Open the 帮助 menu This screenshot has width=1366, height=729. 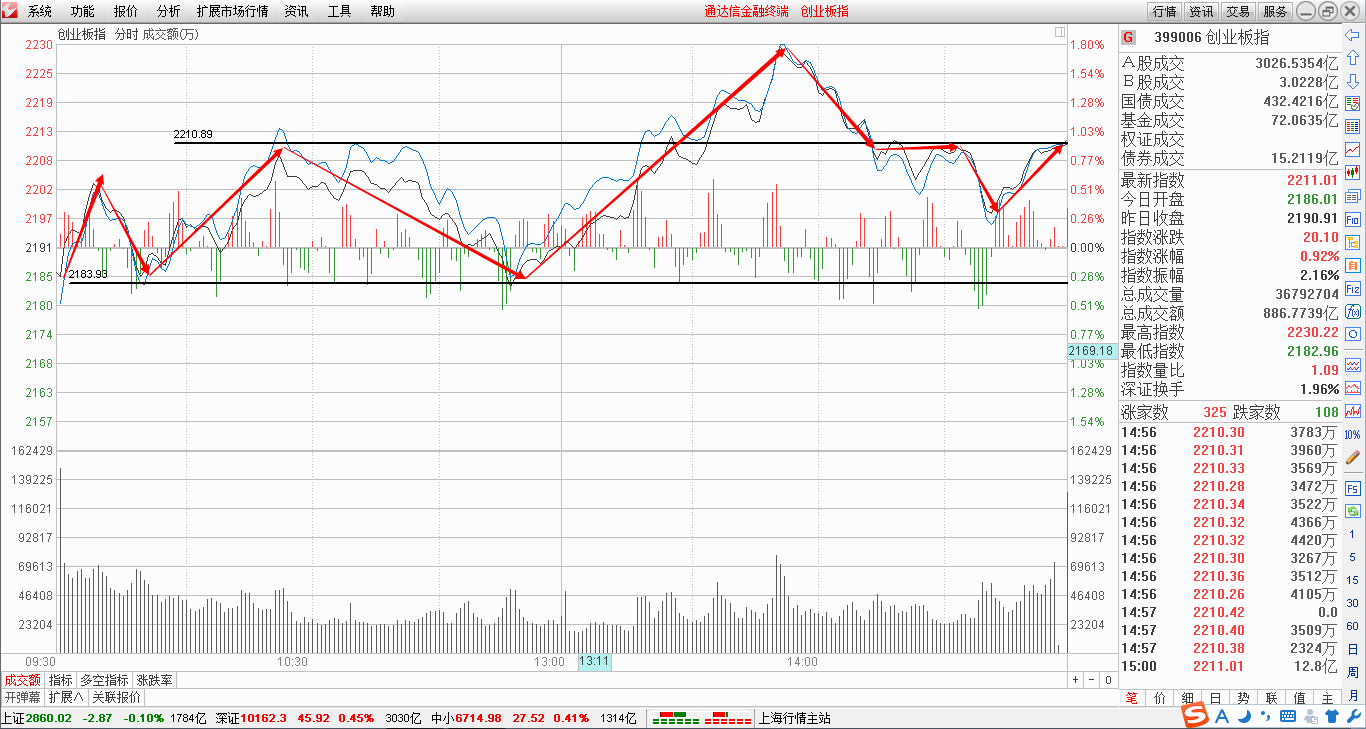coord(382,11)
